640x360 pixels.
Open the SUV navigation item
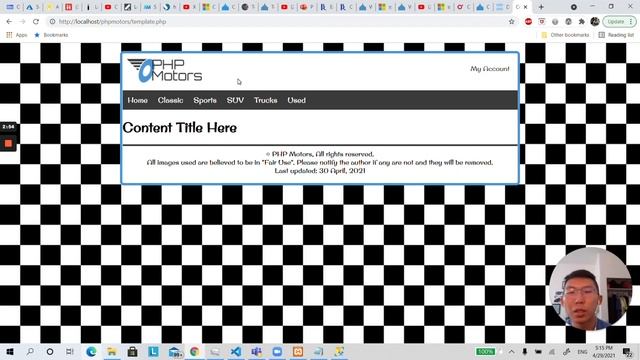(x=235, y=100)
